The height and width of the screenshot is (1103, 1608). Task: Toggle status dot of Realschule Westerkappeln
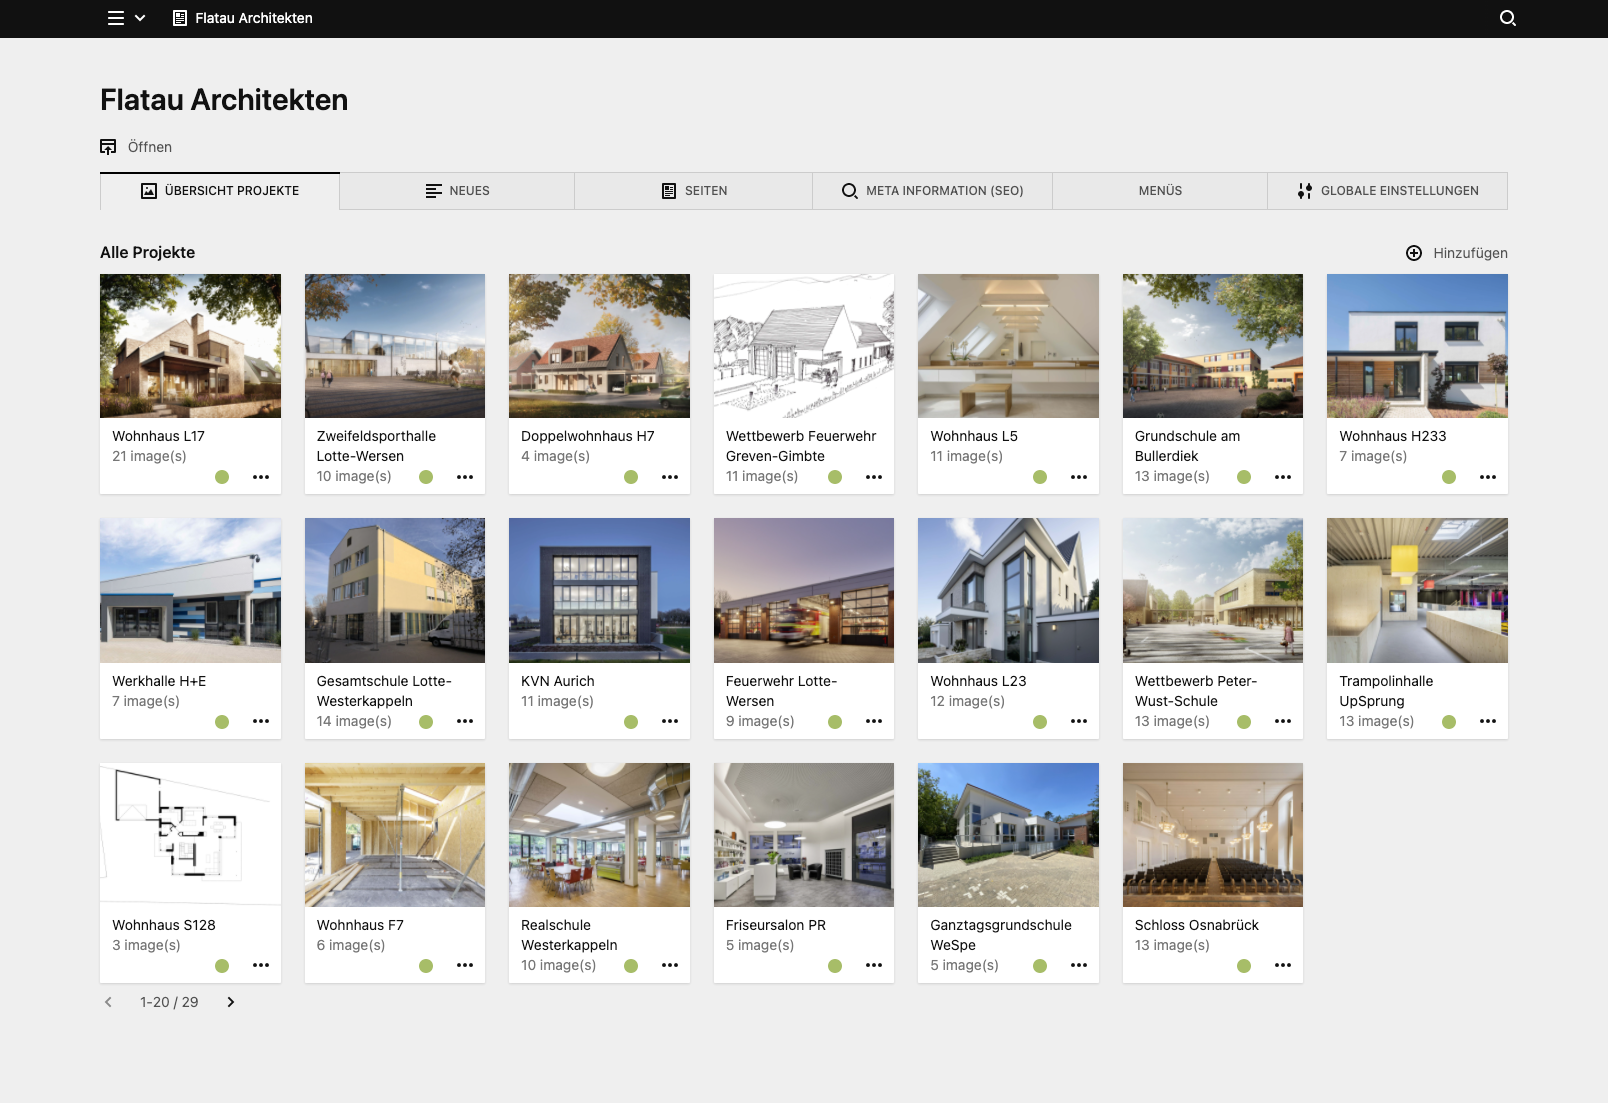pos(631,966)
